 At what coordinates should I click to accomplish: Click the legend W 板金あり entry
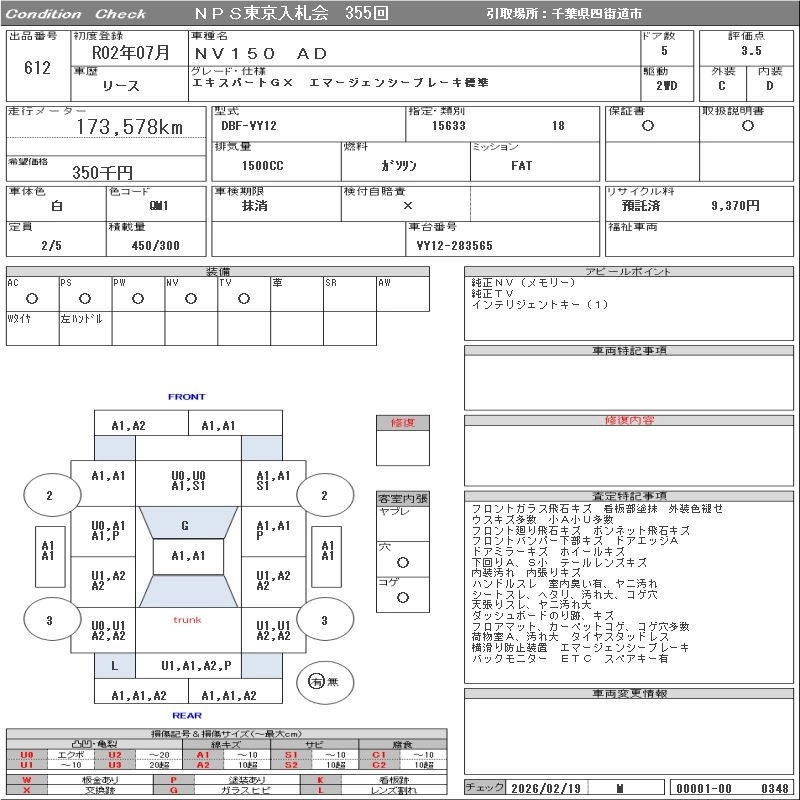coord(80,780)
